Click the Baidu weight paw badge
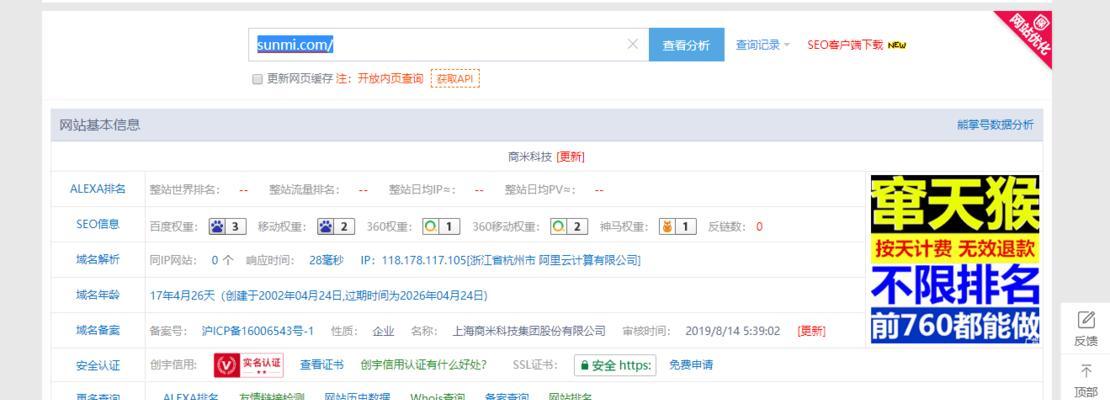1110x400 pixels. tap(227, 226)
